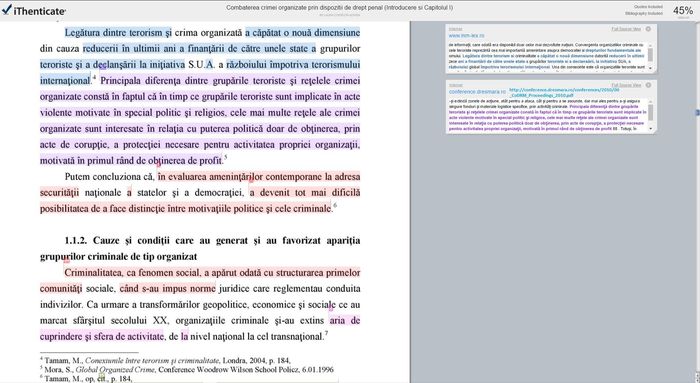Click the small blue tab on right edge
The image size is (700, 383).
pos(697,112)
